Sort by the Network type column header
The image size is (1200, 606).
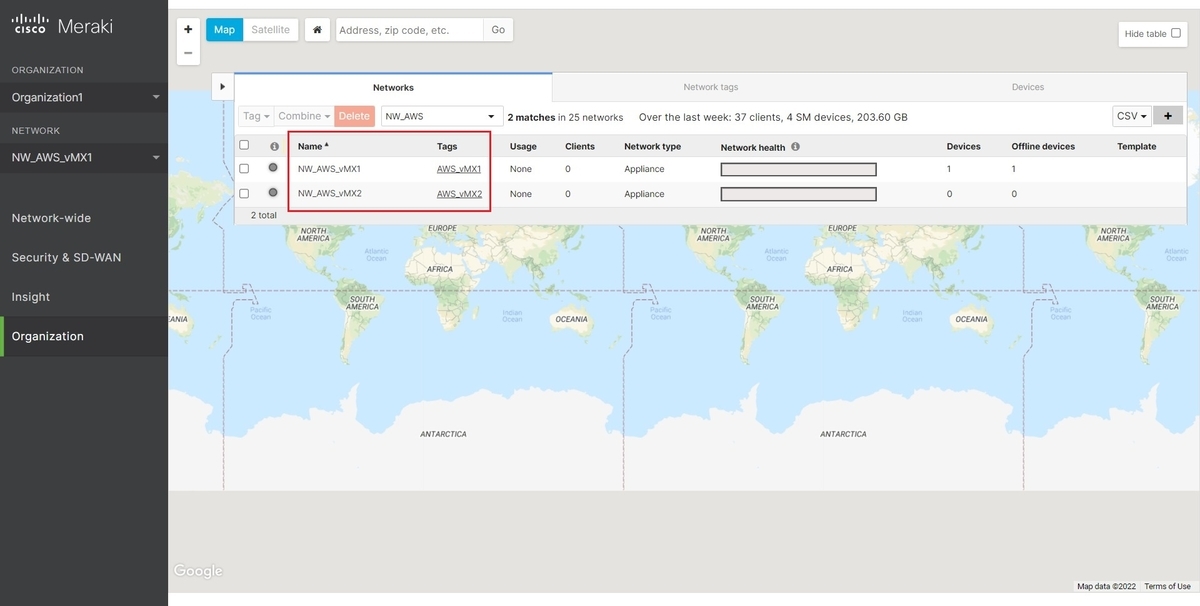tap(652, 146)
